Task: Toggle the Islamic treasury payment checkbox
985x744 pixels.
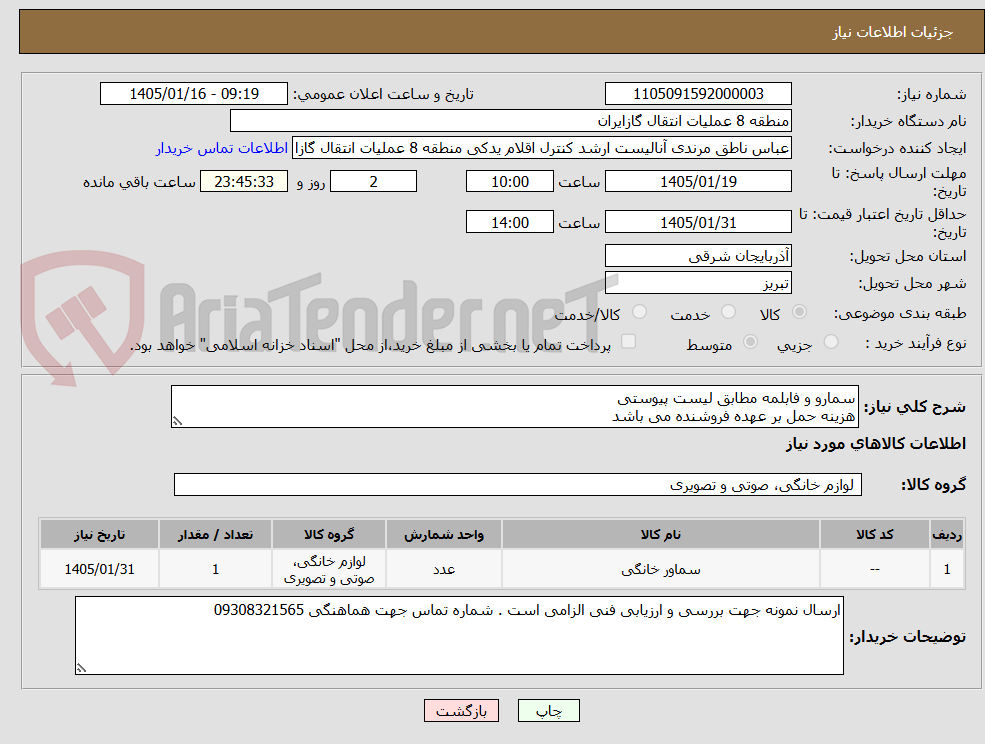Action: click(x=628, y=341)
